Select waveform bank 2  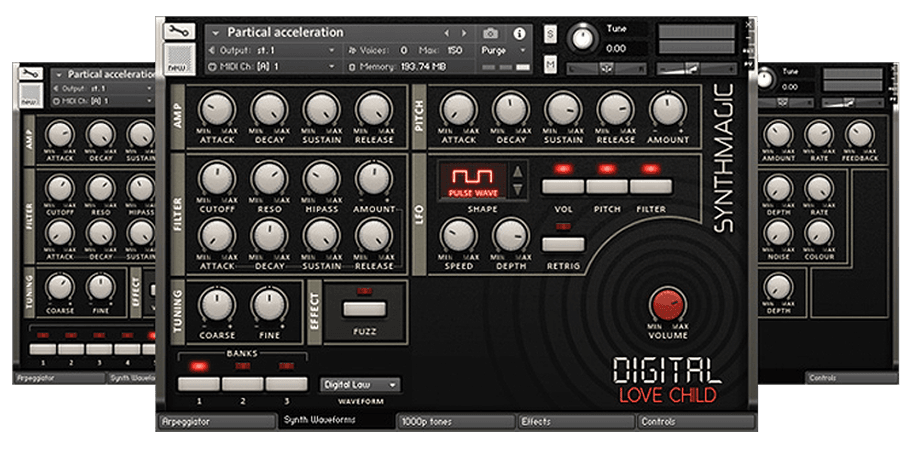243,384
